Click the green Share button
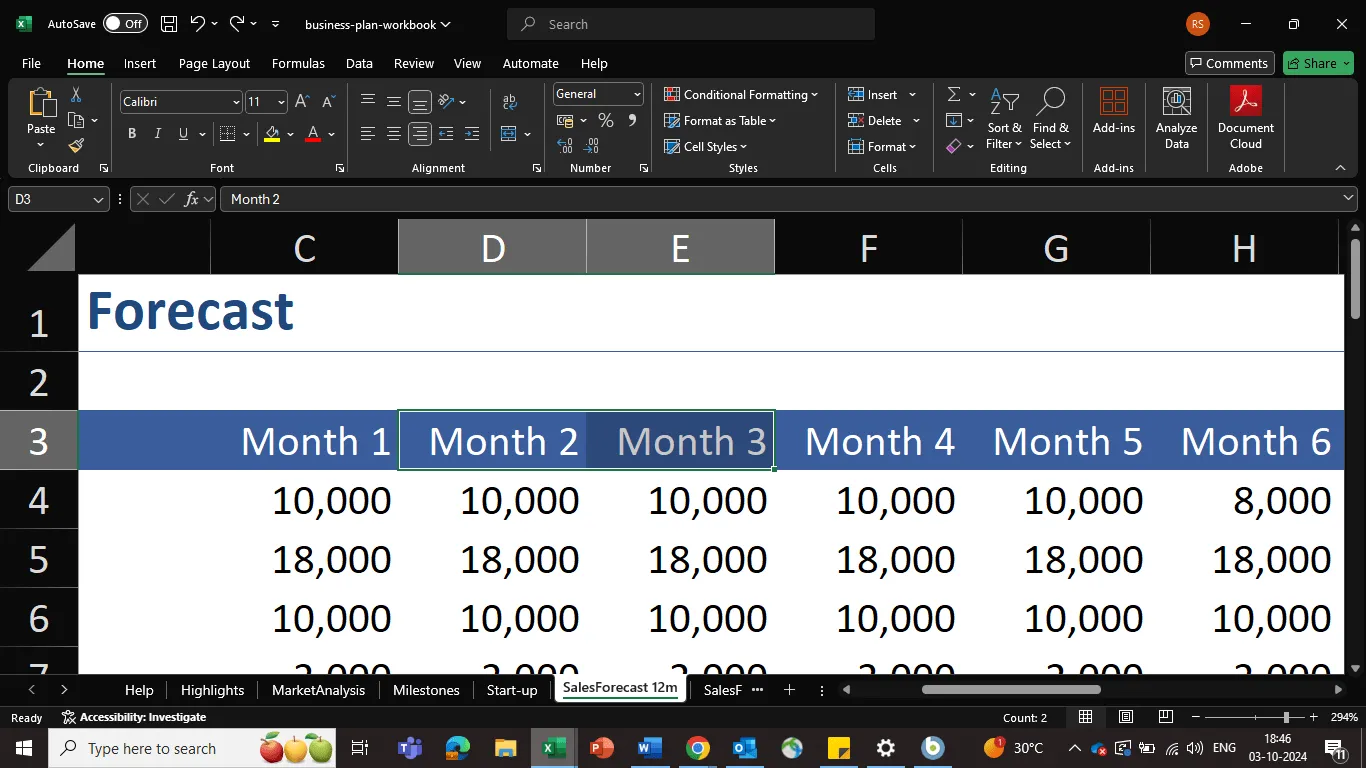 (1318, 63)
